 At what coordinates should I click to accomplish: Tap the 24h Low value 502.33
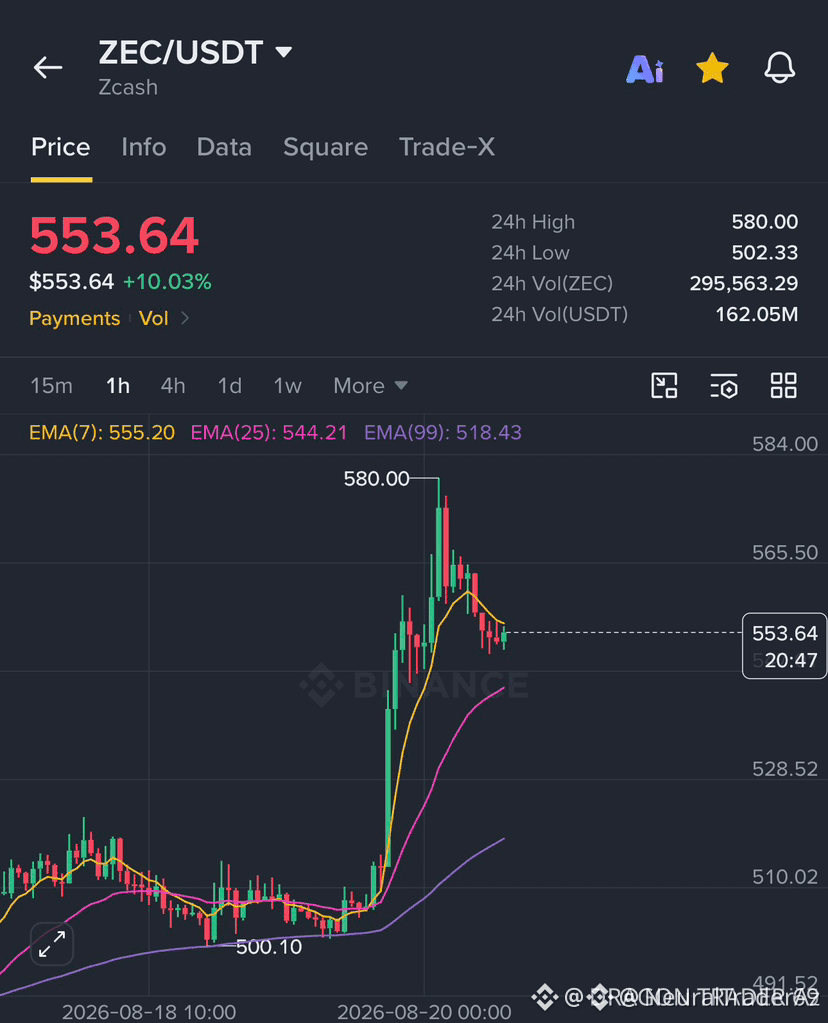[765, 252]
